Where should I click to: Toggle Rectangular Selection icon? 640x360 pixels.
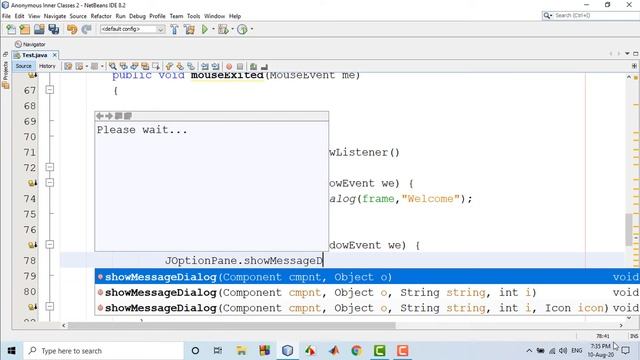156,66
